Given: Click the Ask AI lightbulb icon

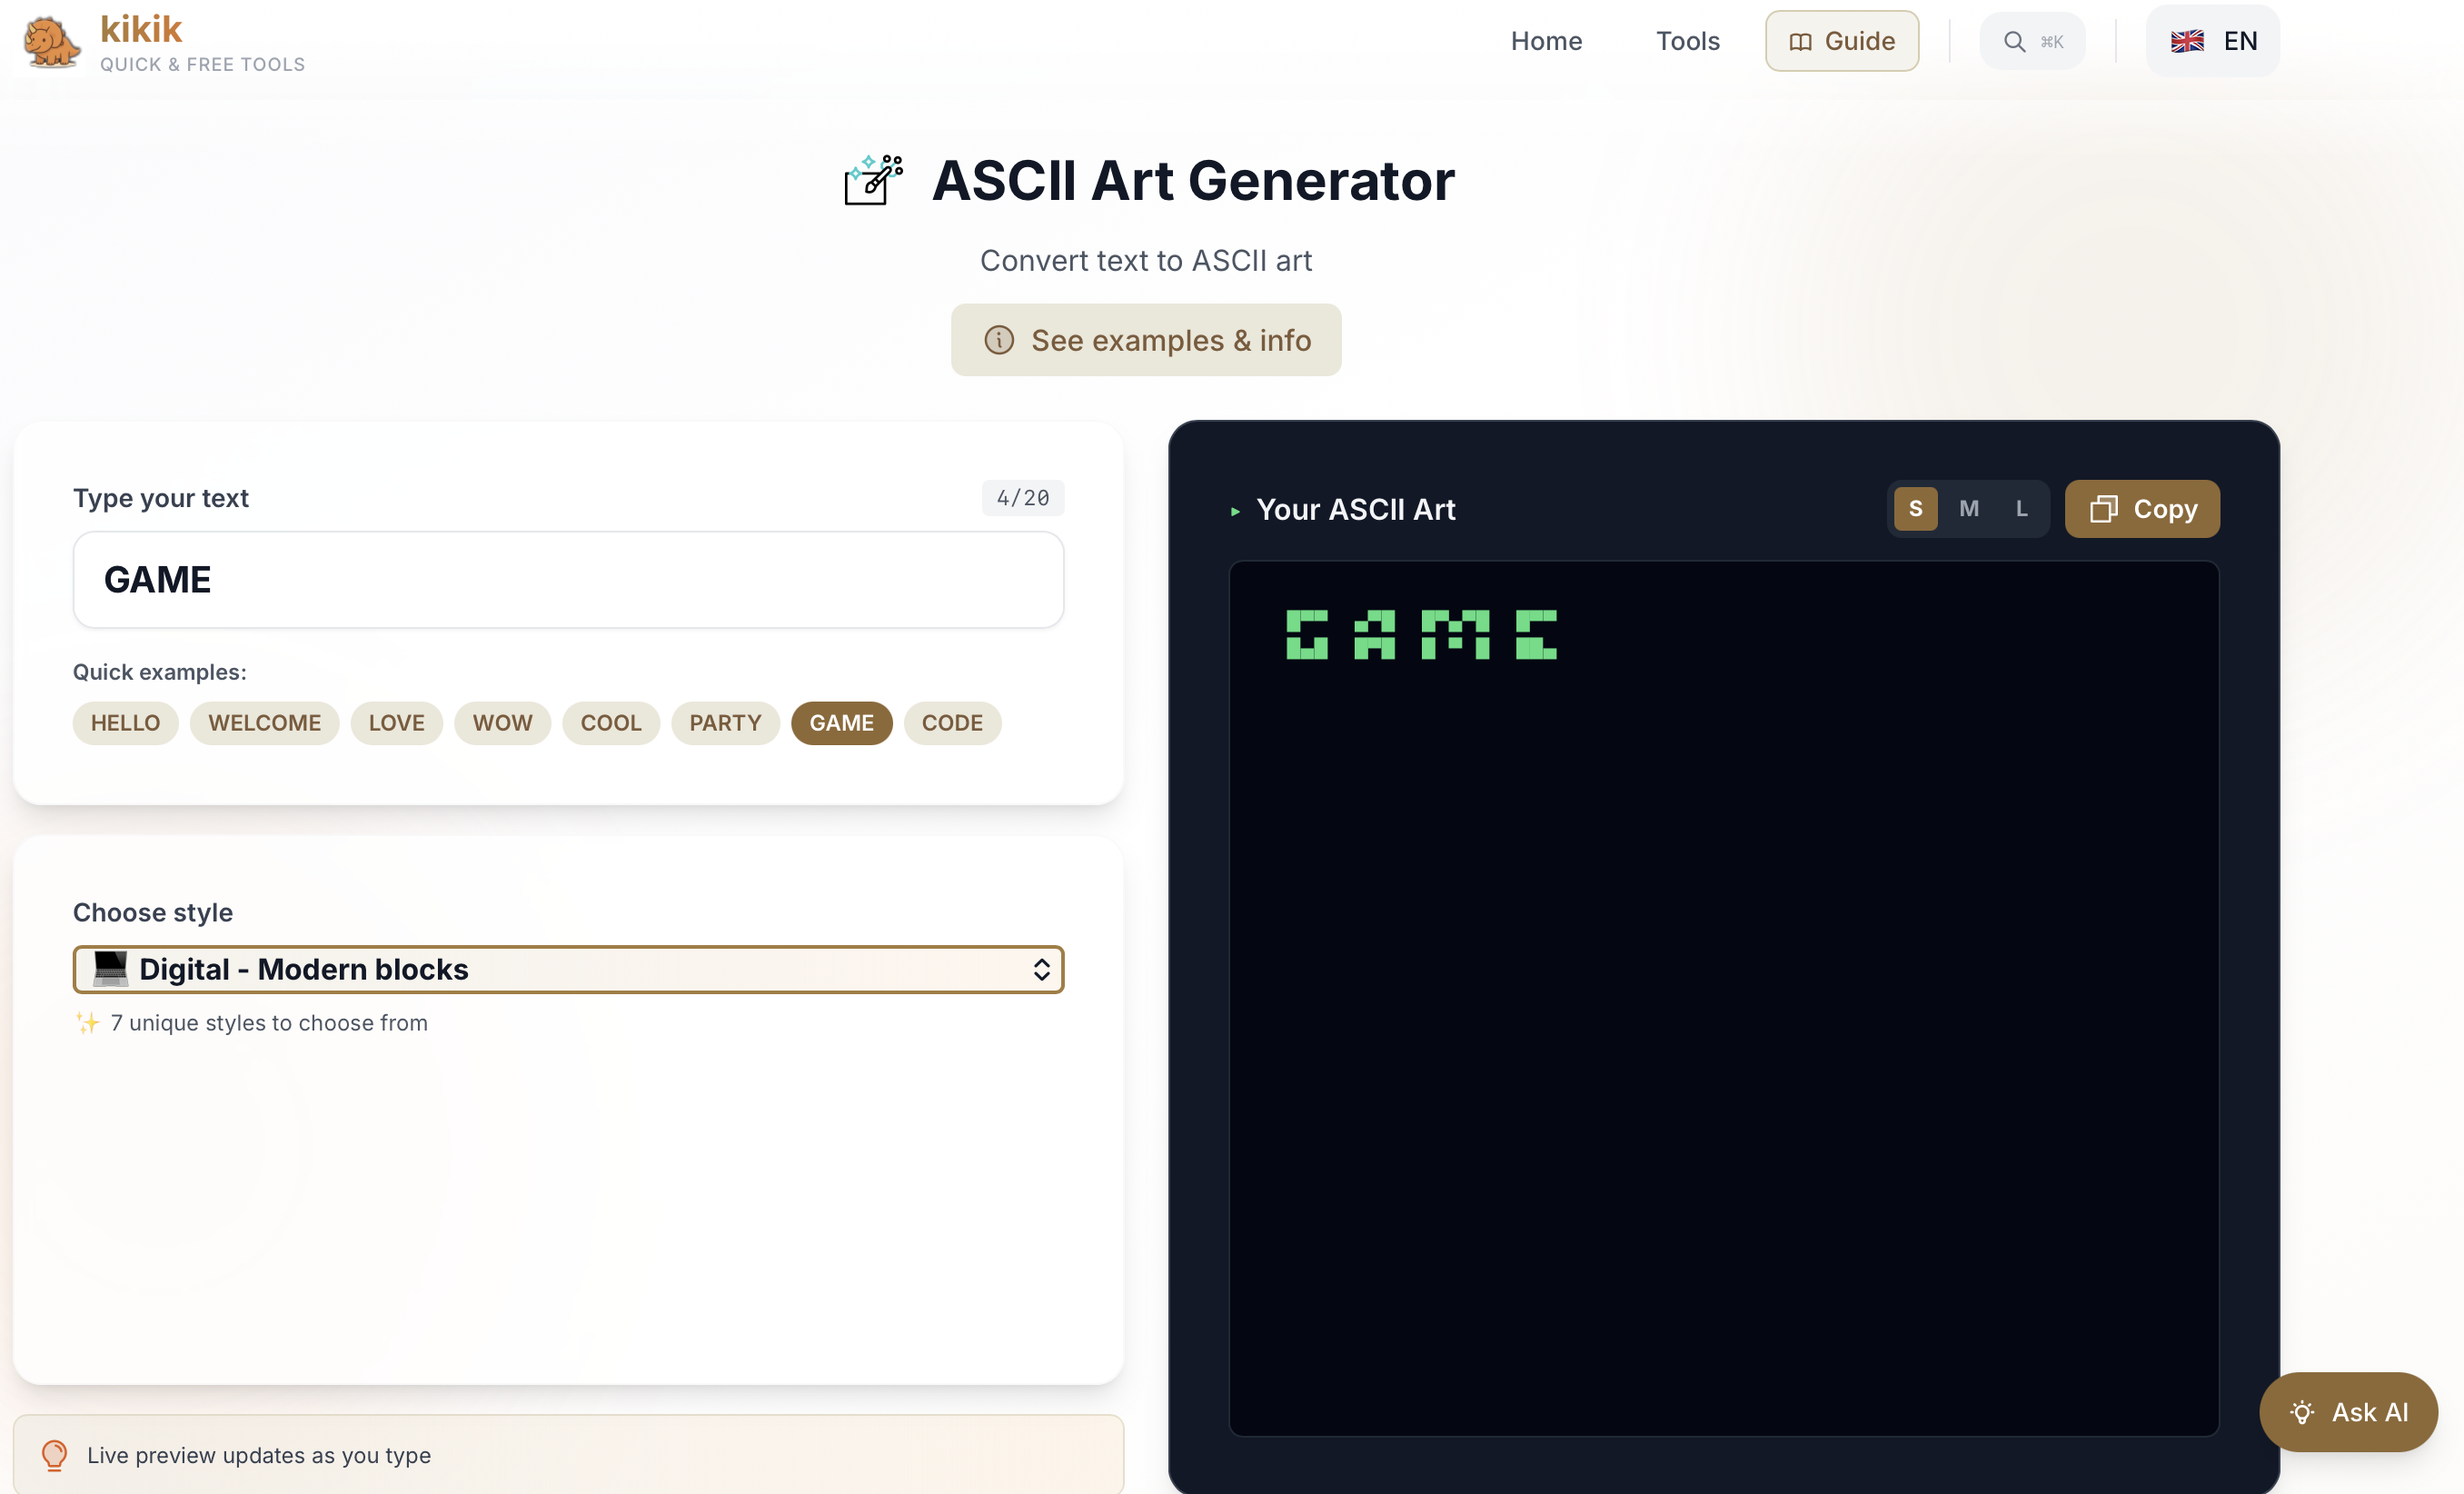Looking at the screenshot, I should point(2302,1412).
